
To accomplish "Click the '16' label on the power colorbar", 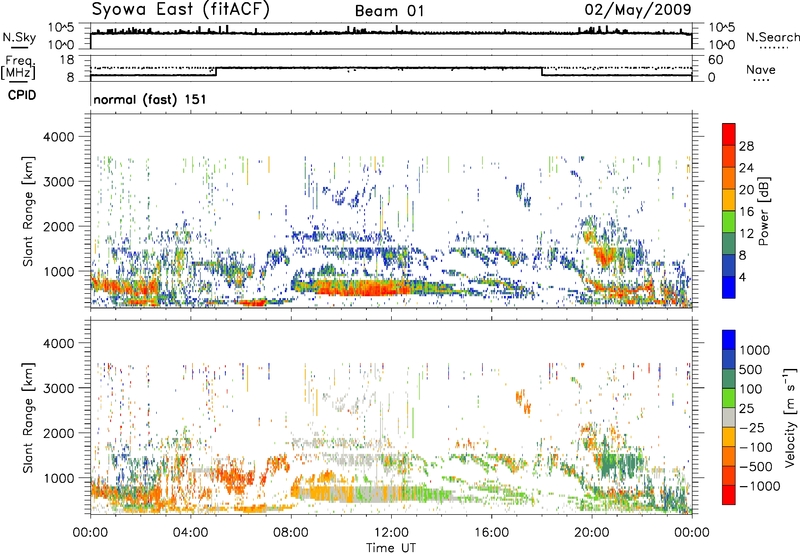I will (746, 212).
